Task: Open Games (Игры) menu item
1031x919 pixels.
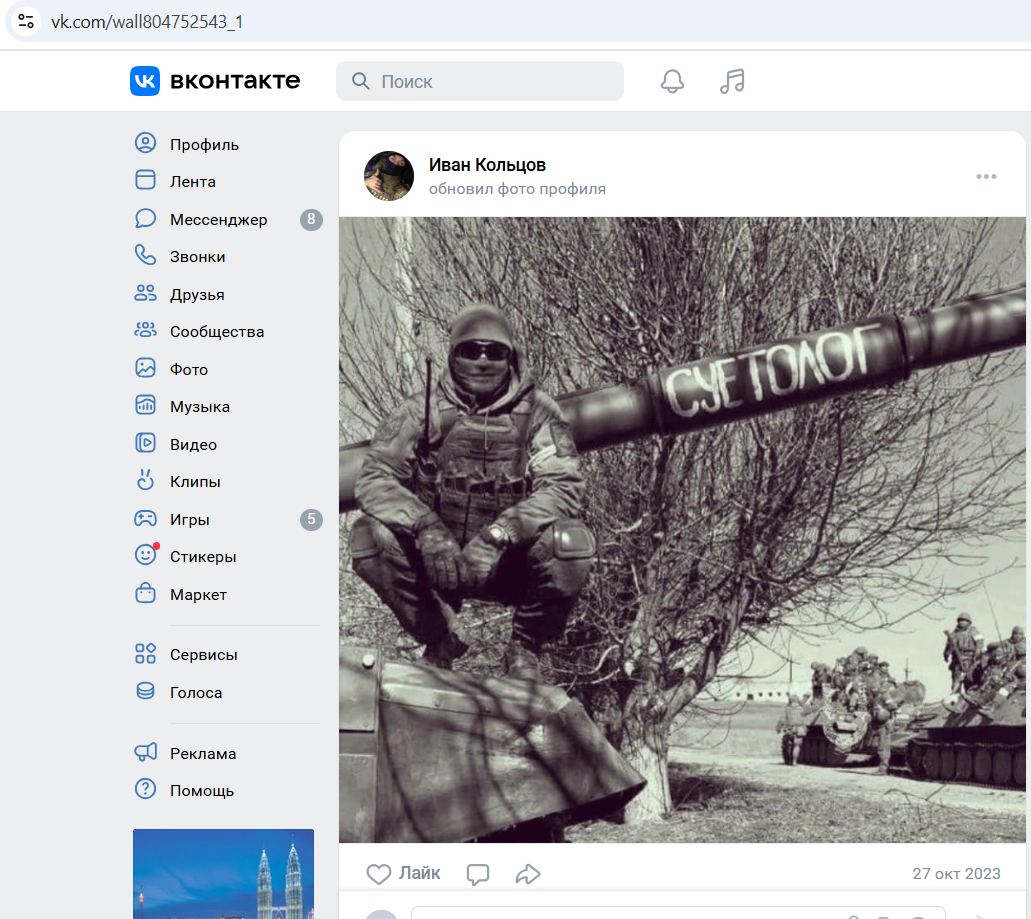Action: tap(189, 519)
